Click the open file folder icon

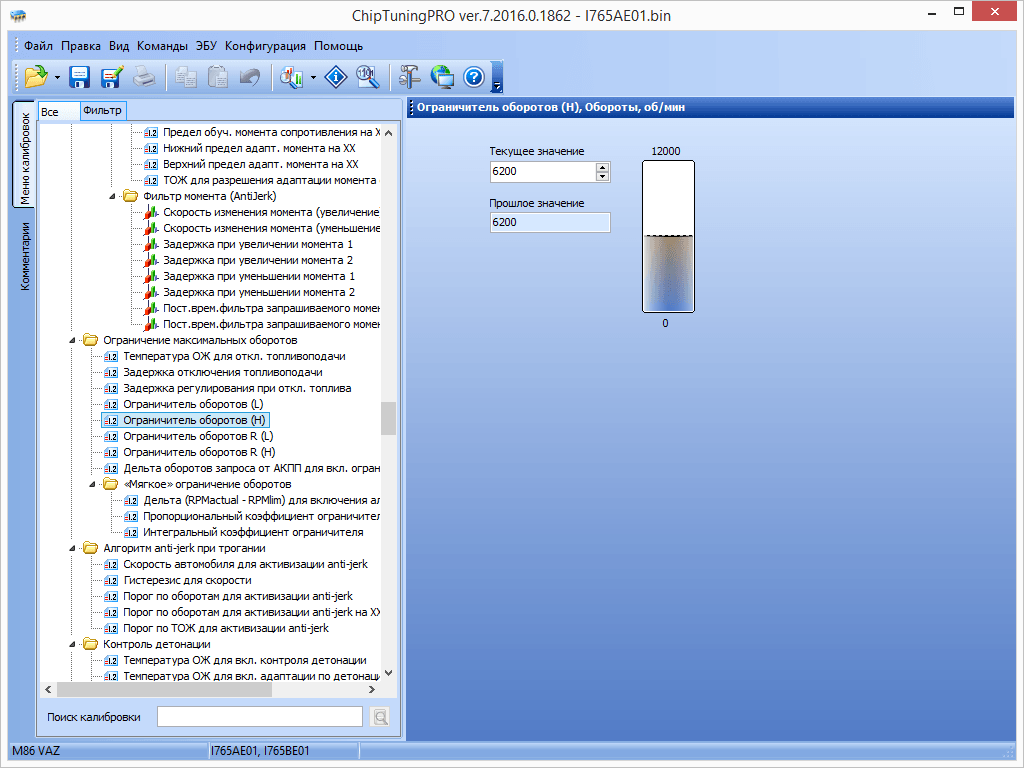(36, 77)
